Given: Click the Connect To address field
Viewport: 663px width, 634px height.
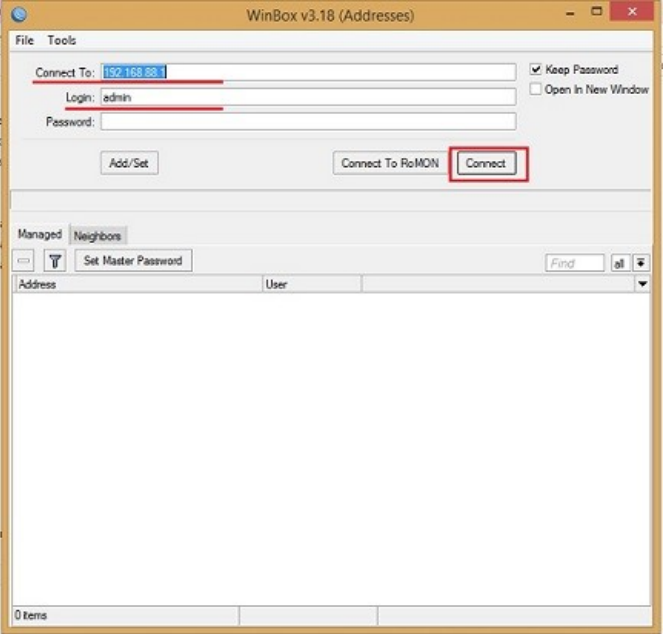Looking at the screenshot, I should coord(308,72).
